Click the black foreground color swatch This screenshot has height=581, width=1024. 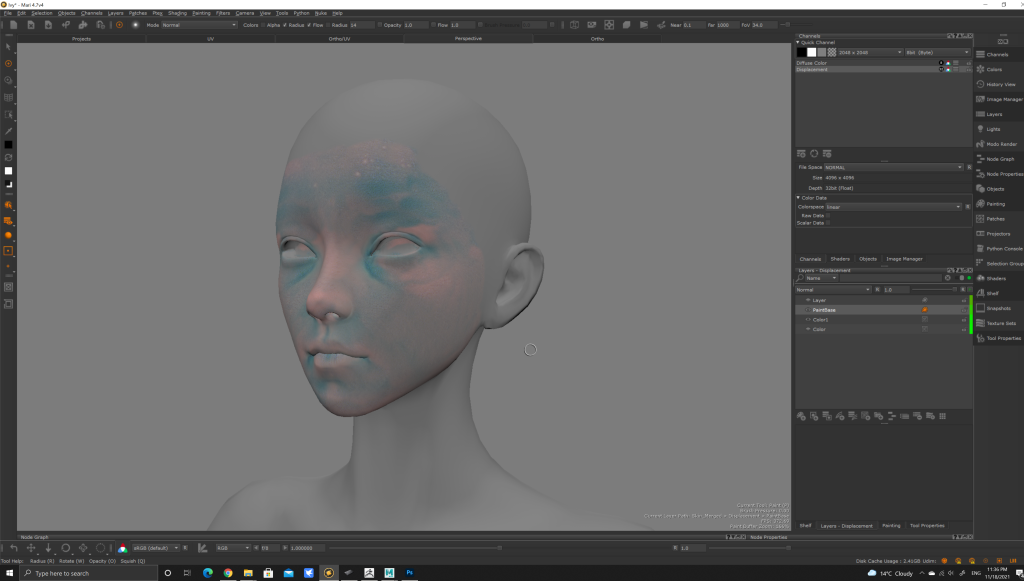[x=8, y=145]
